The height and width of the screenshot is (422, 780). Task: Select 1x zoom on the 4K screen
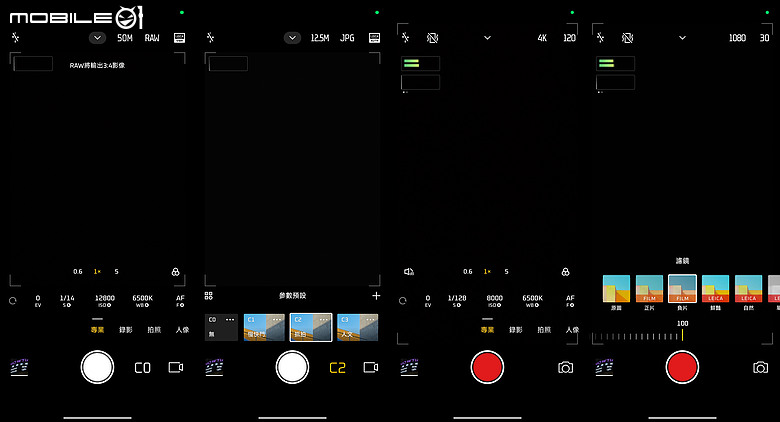tap(487, 272)
